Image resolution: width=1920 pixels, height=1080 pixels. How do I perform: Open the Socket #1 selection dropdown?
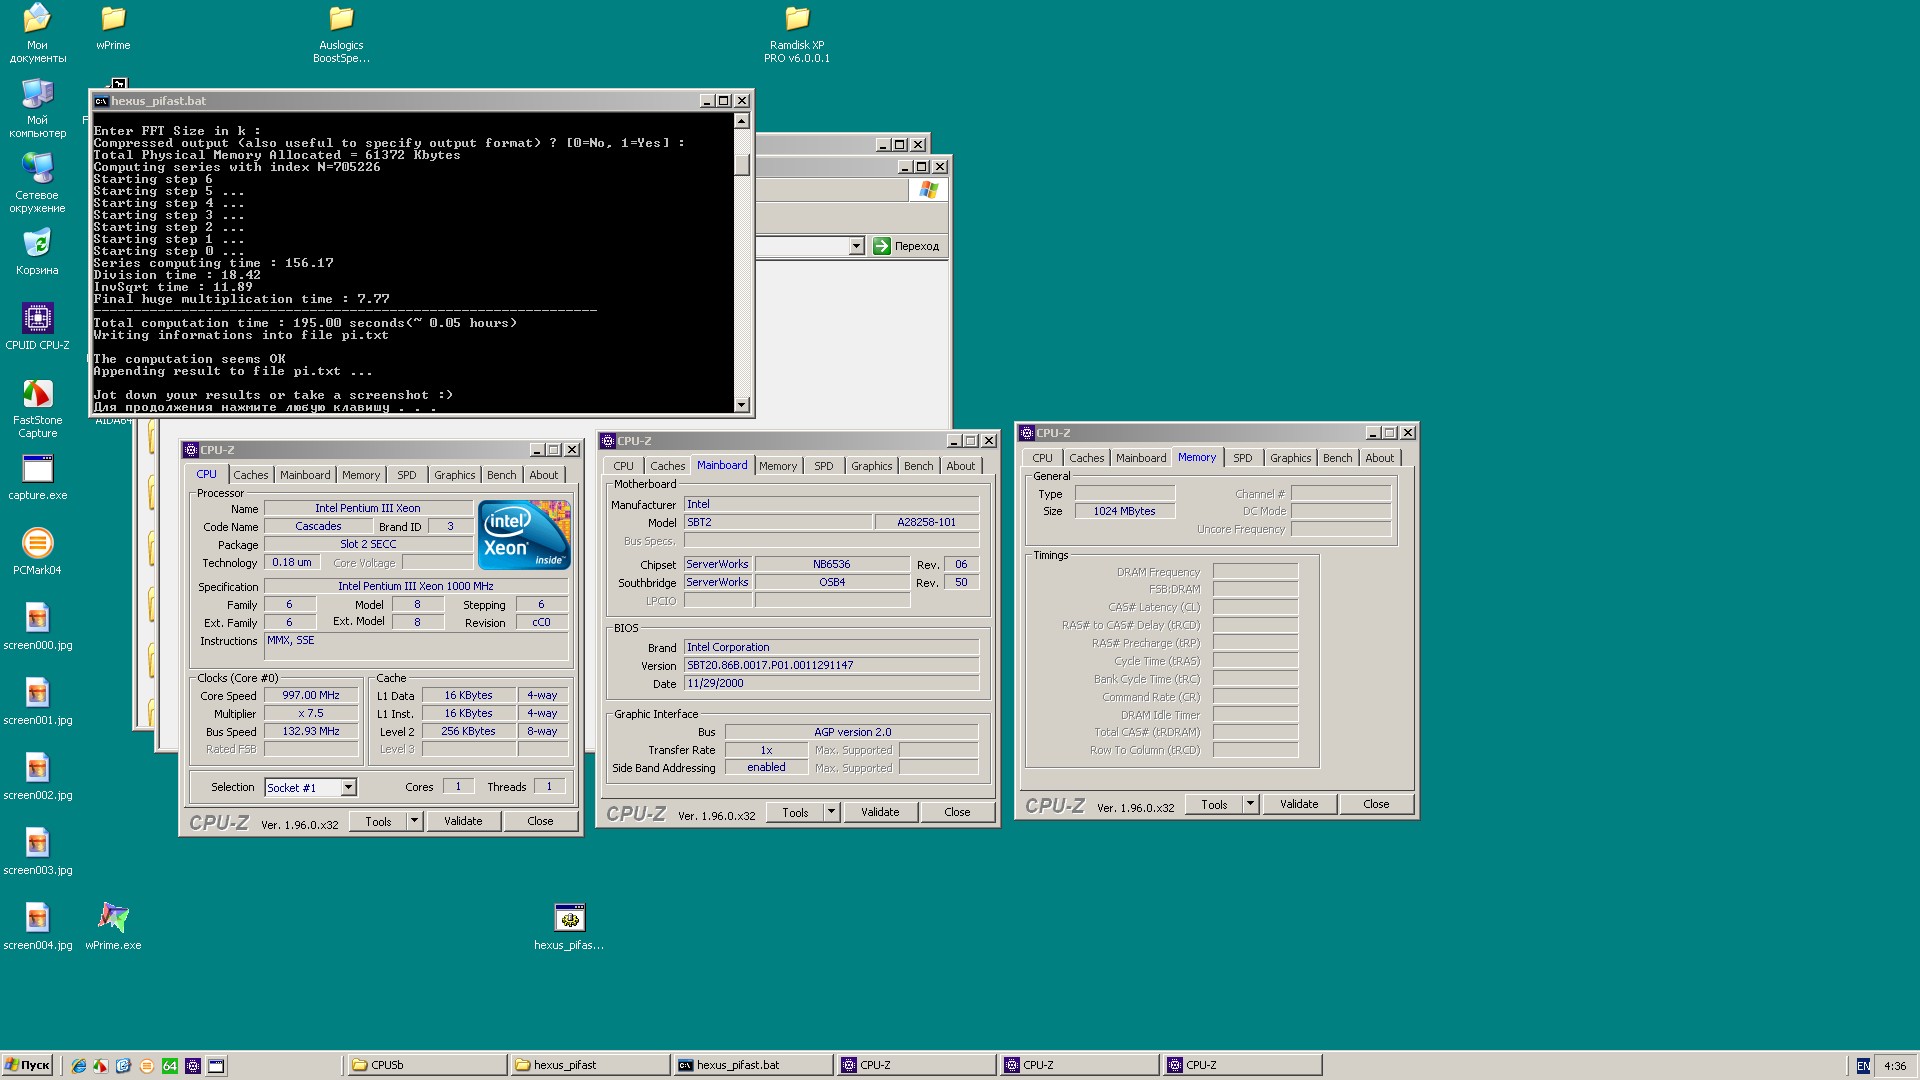pyautogui.click(x=348, y=788)
